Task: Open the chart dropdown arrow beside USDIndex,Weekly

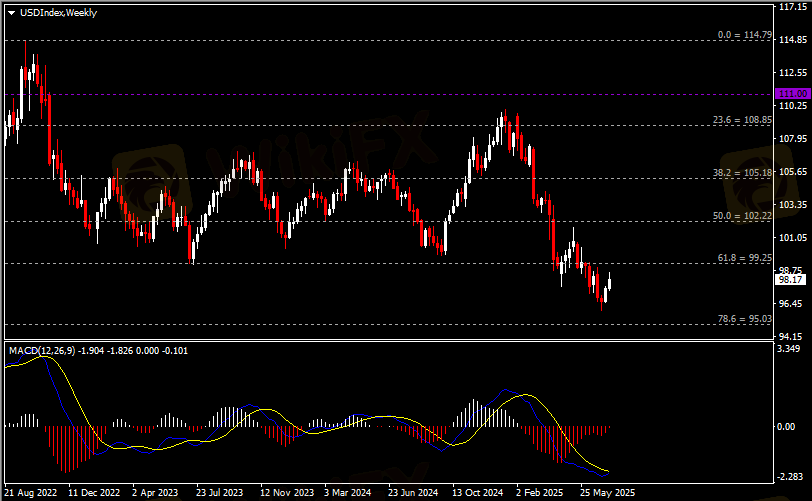Action: point(11,13)
